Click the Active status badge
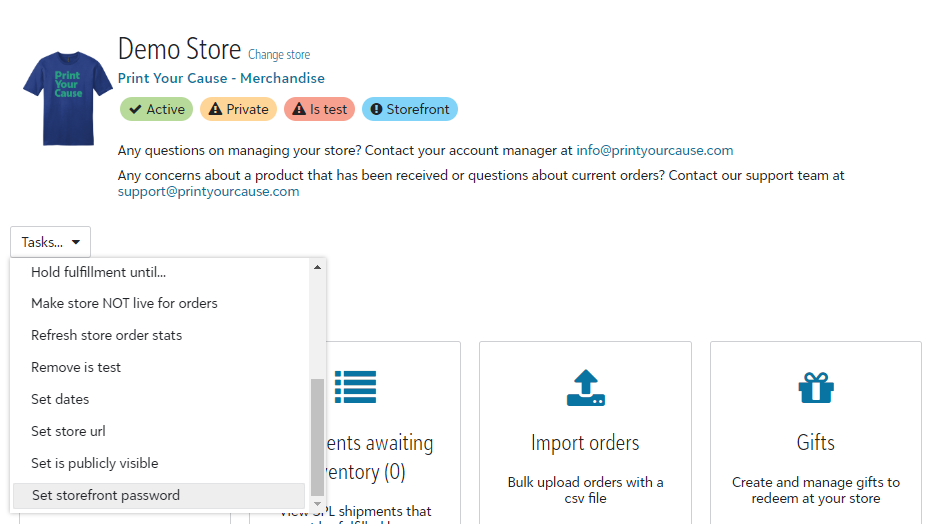 pyautogui.click(x=157, y=109)
